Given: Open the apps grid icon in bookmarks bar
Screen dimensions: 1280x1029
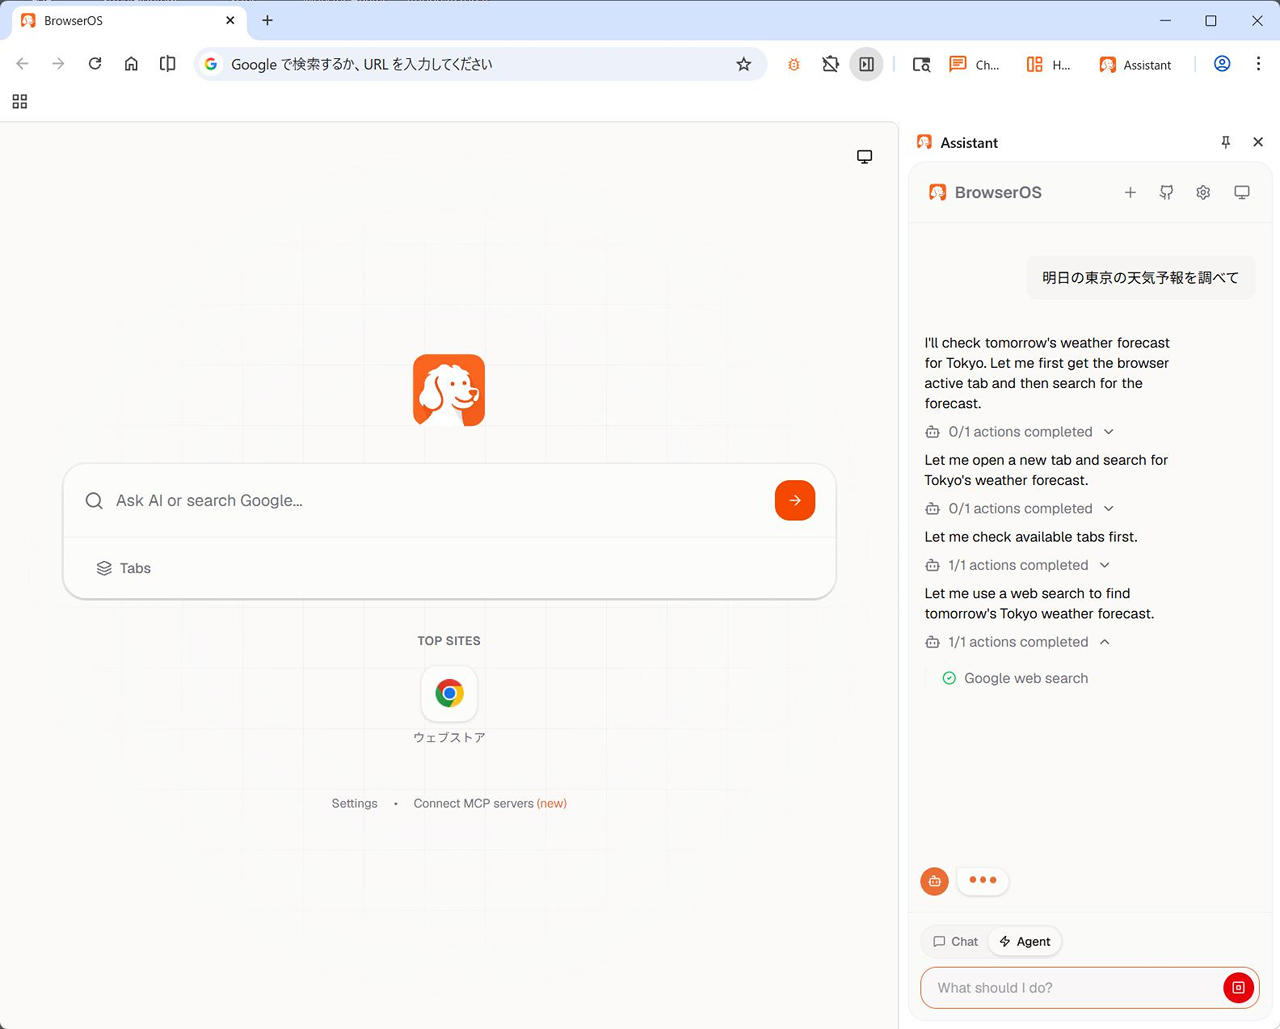Looking at the screenshot, I should click(20, 101).
